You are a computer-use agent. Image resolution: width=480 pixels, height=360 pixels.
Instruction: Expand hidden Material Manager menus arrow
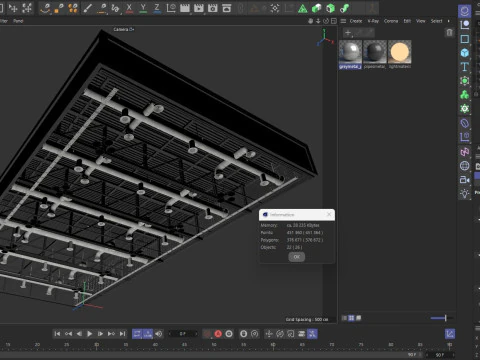449,21
